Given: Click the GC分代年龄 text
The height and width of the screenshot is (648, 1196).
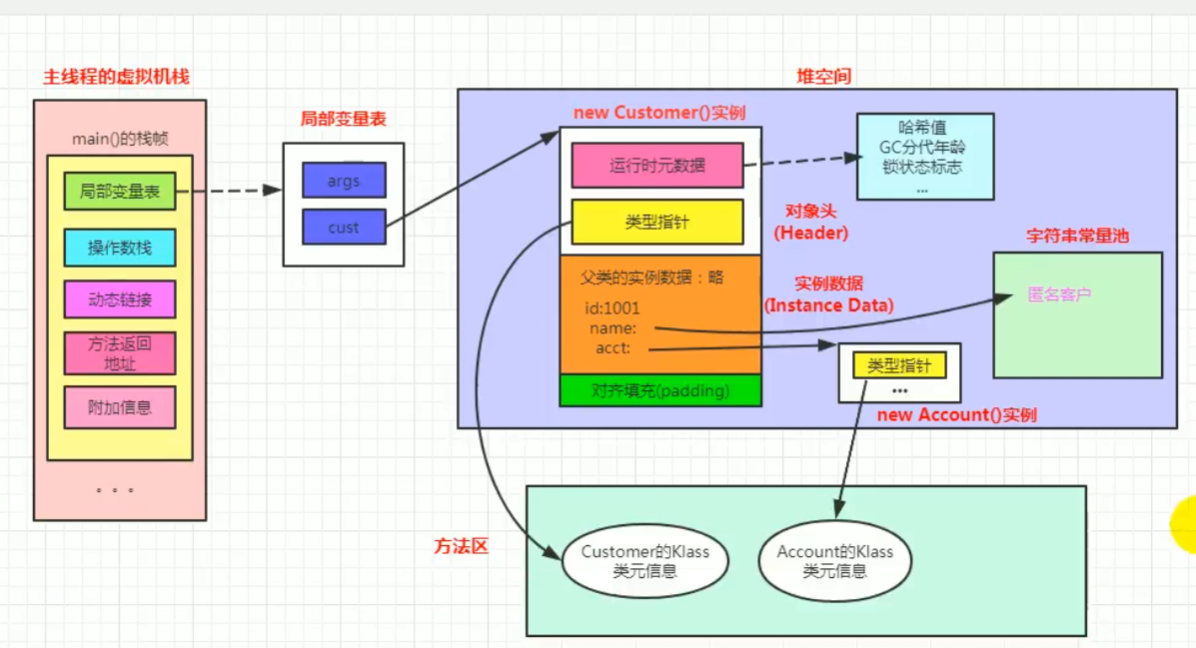Looking at the screenshot, I should (922, 147).
